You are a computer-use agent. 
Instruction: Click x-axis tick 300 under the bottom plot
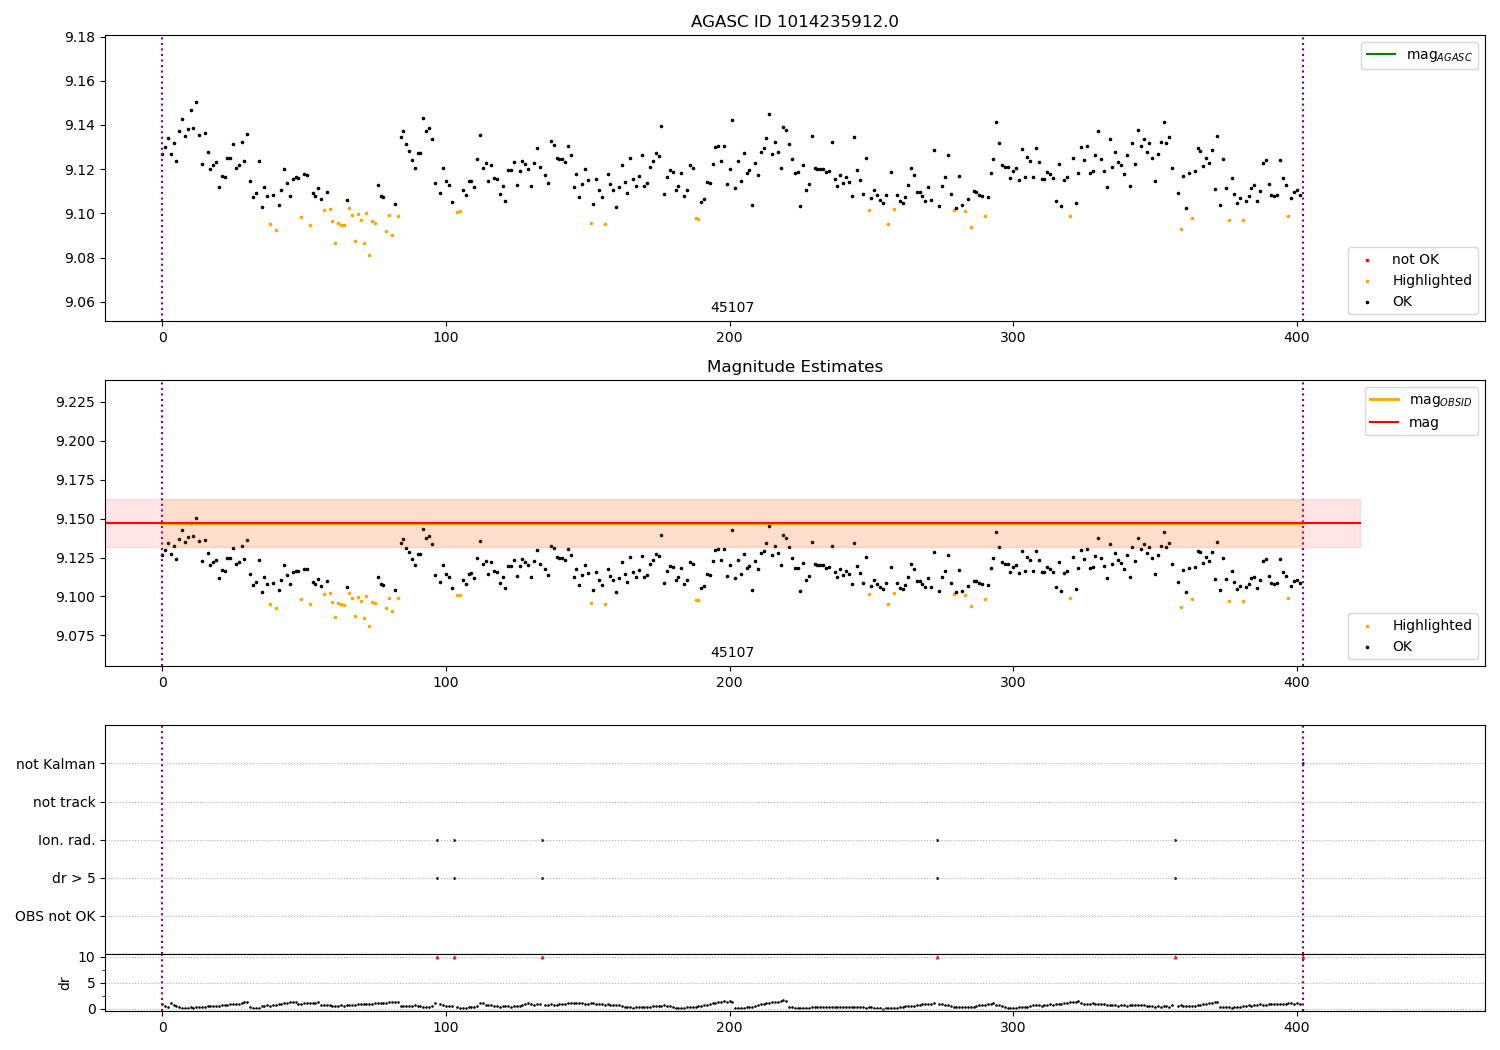(x=1013, y=1027)
